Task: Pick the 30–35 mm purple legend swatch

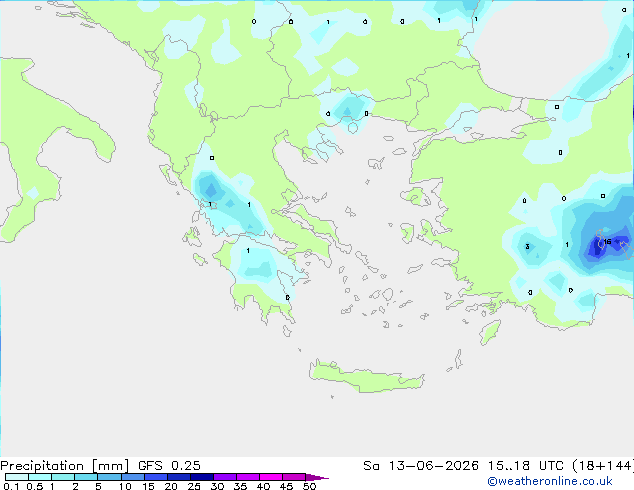Action: pos(225,477)
